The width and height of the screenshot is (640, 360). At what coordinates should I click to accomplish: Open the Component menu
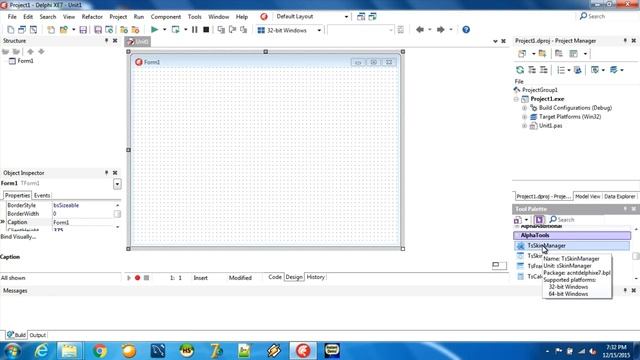[x=166, y=17]
